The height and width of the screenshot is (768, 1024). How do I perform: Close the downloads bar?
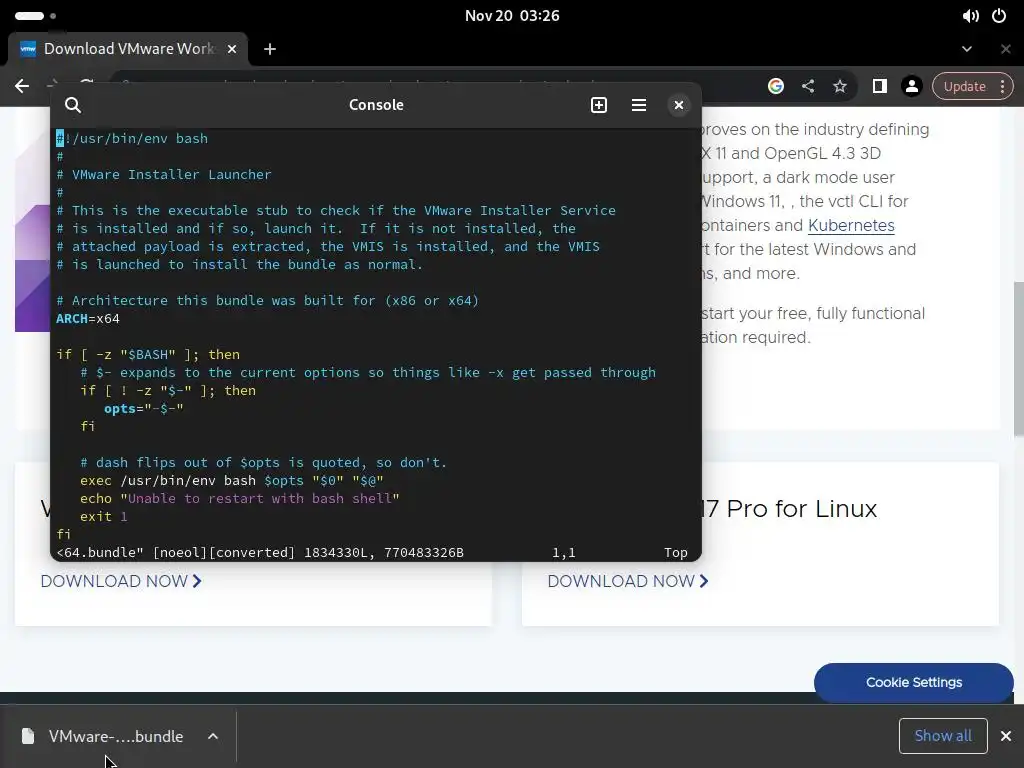(x=1006, y=736)
